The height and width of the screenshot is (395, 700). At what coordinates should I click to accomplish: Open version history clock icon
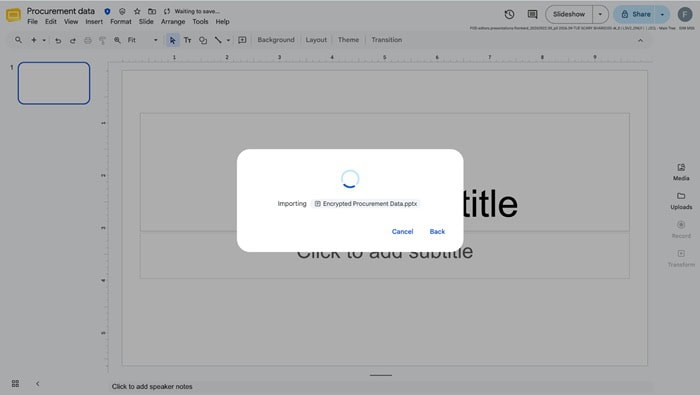[x=509, y=14]
